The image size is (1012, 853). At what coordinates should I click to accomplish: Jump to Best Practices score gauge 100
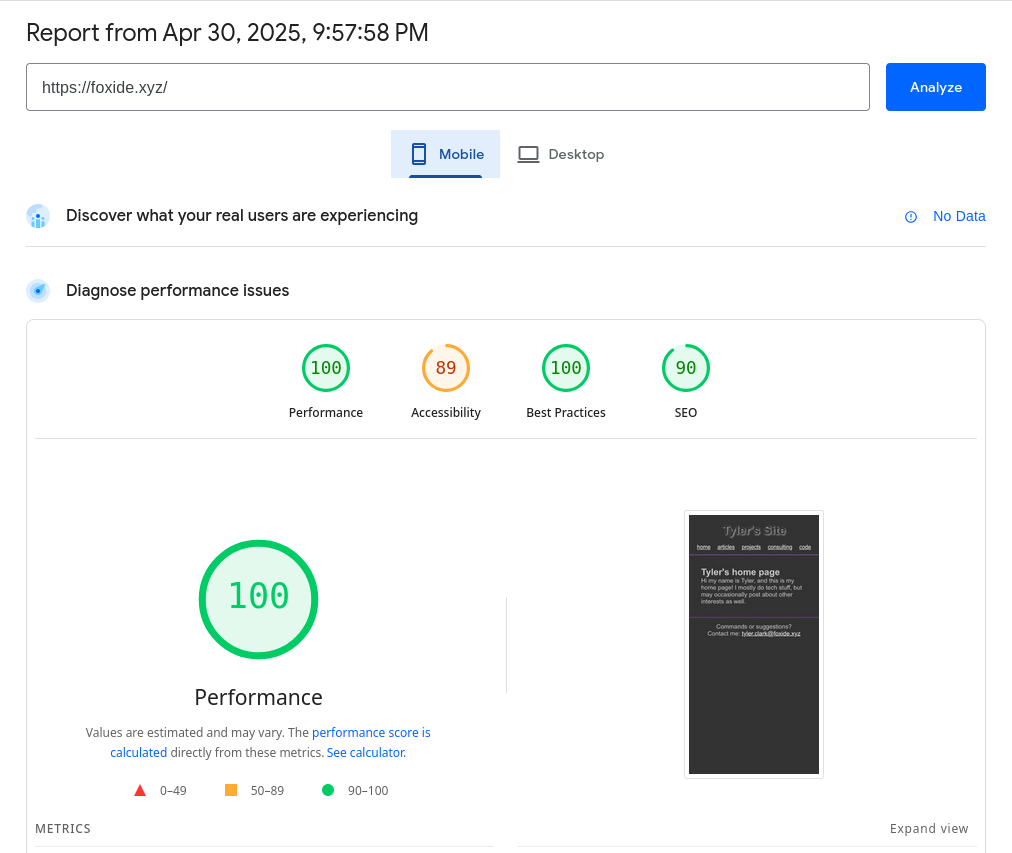(x=566, y=368)
